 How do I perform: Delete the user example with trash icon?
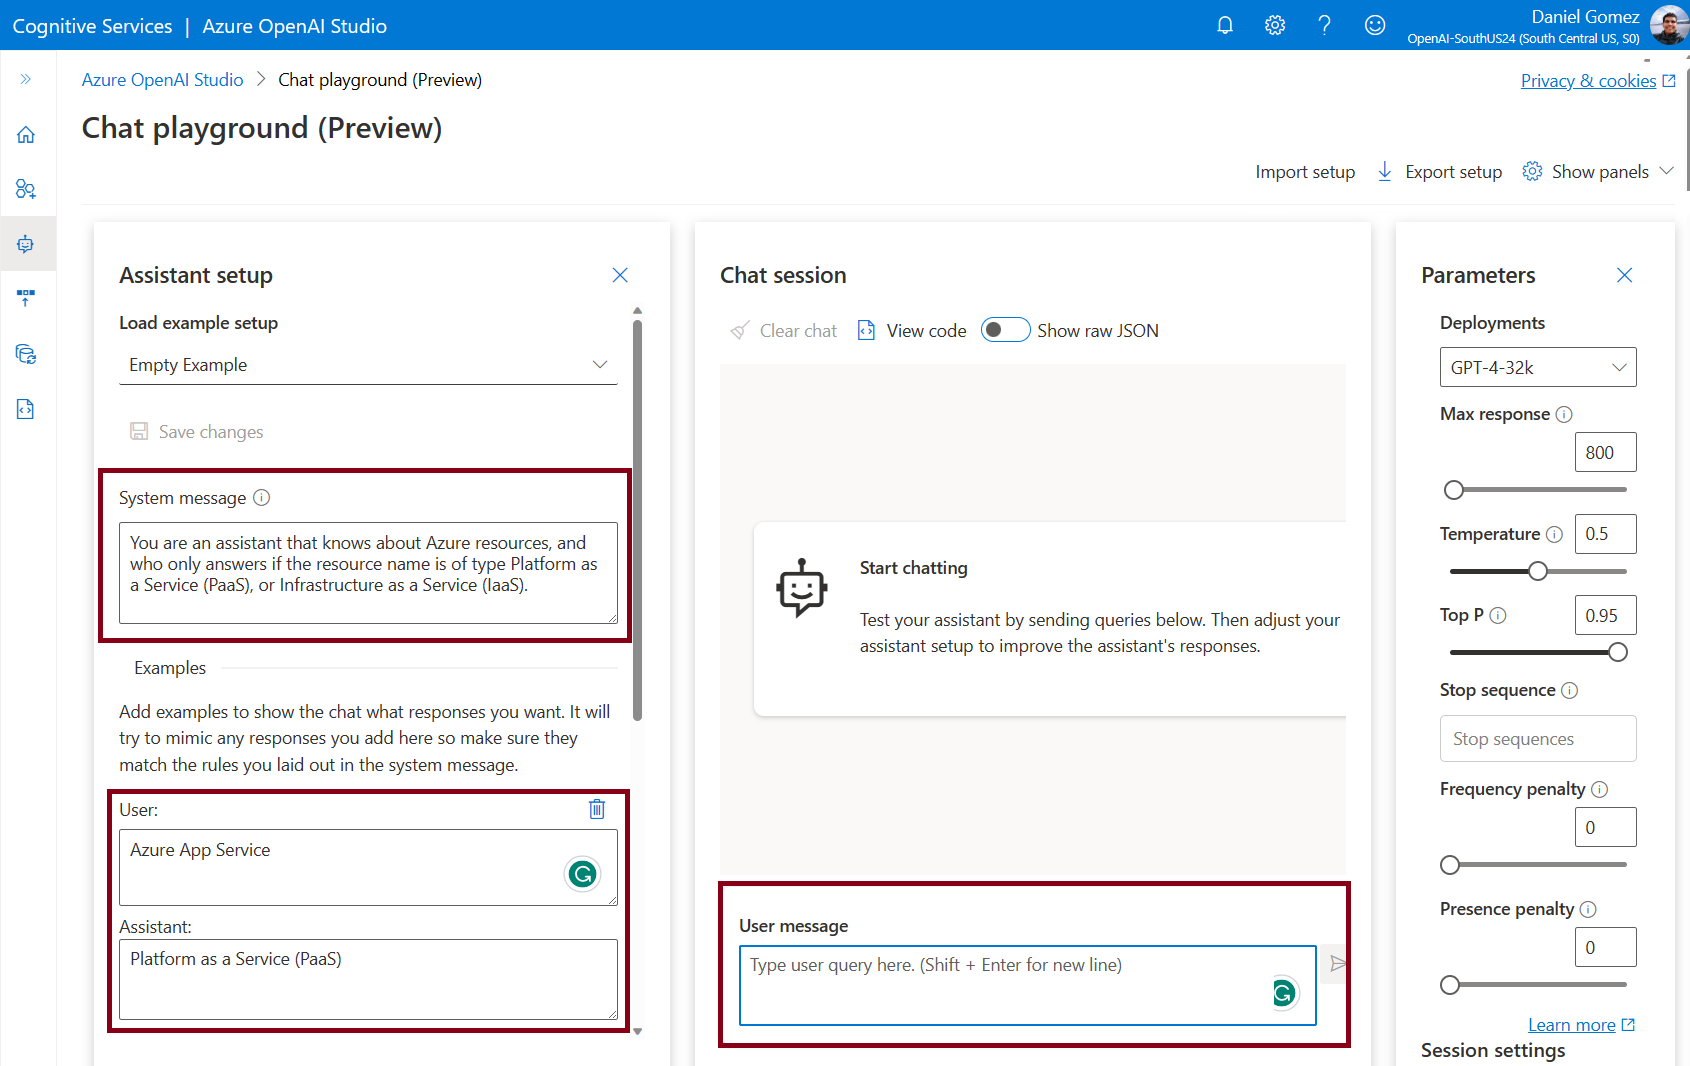(x=597, y=809)
